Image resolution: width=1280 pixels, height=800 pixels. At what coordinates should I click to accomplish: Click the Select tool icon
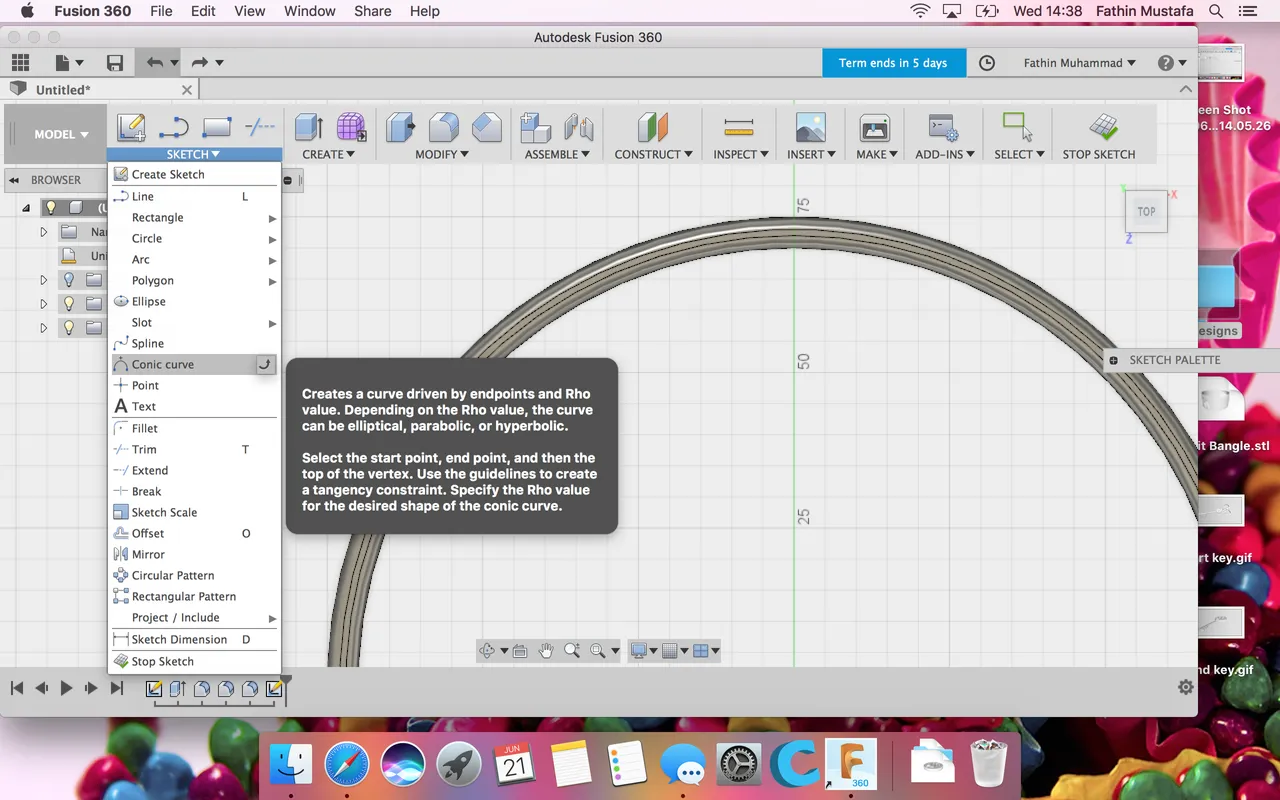pyautogui.click(x=1018, y=127)
